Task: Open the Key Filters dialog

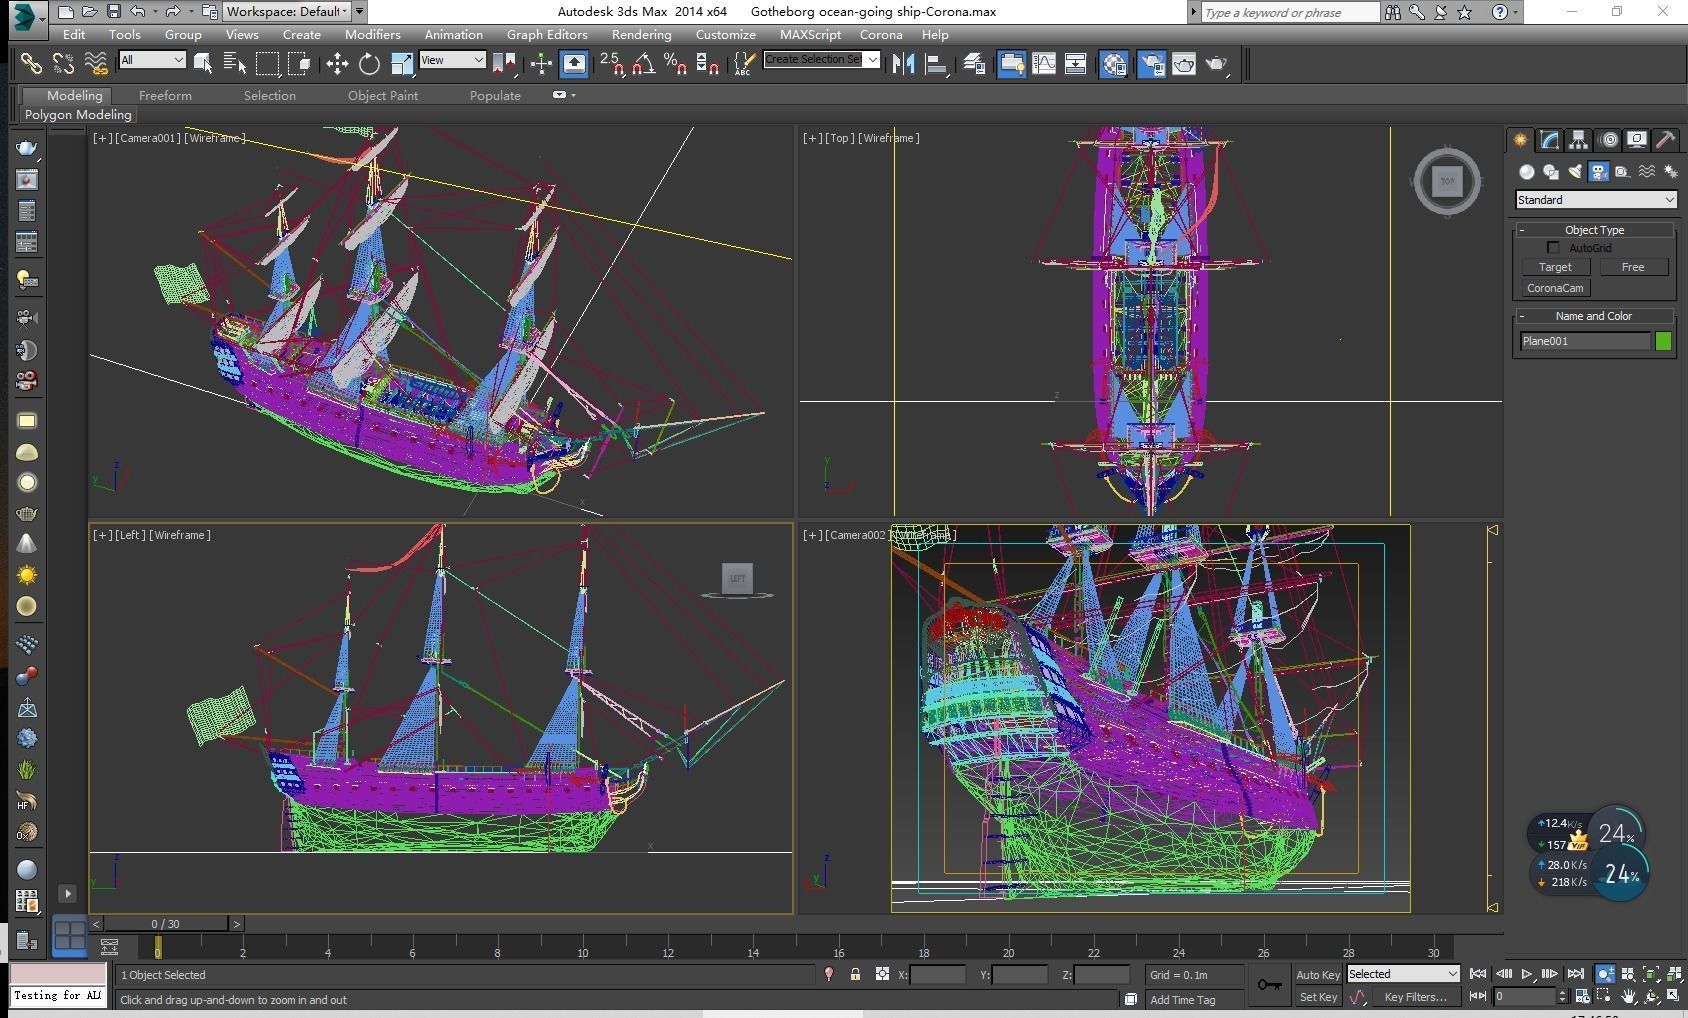Action: pos(1415,997)
